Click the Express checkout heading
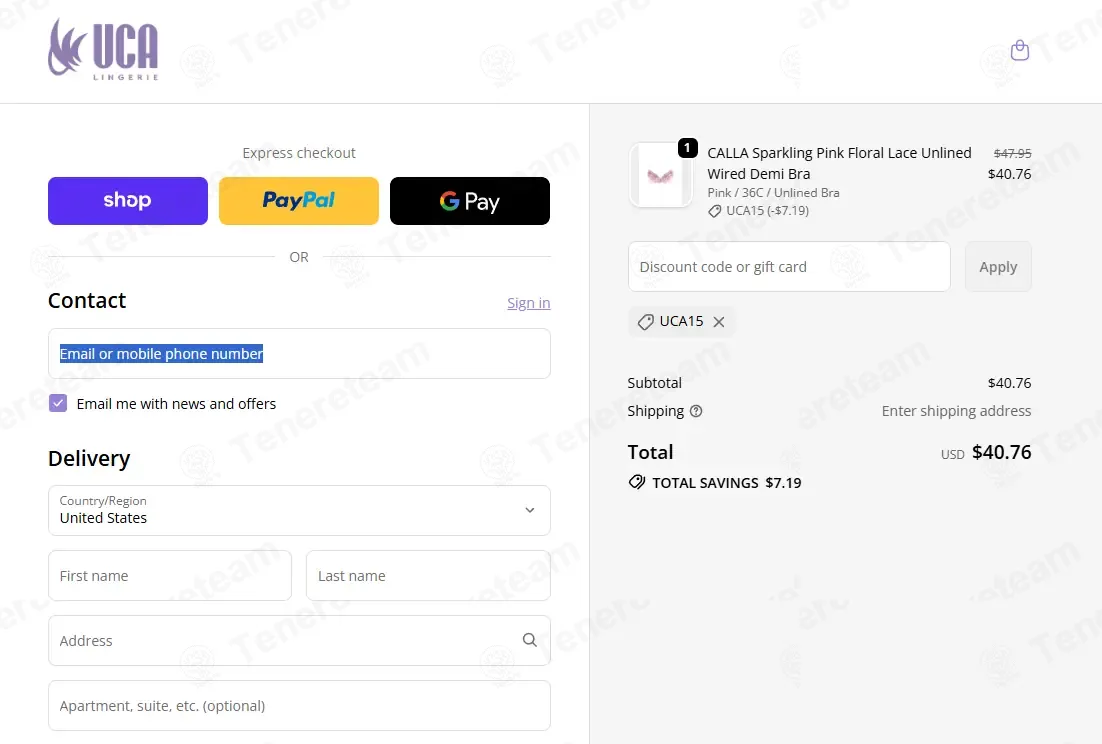 pos(299,153)
